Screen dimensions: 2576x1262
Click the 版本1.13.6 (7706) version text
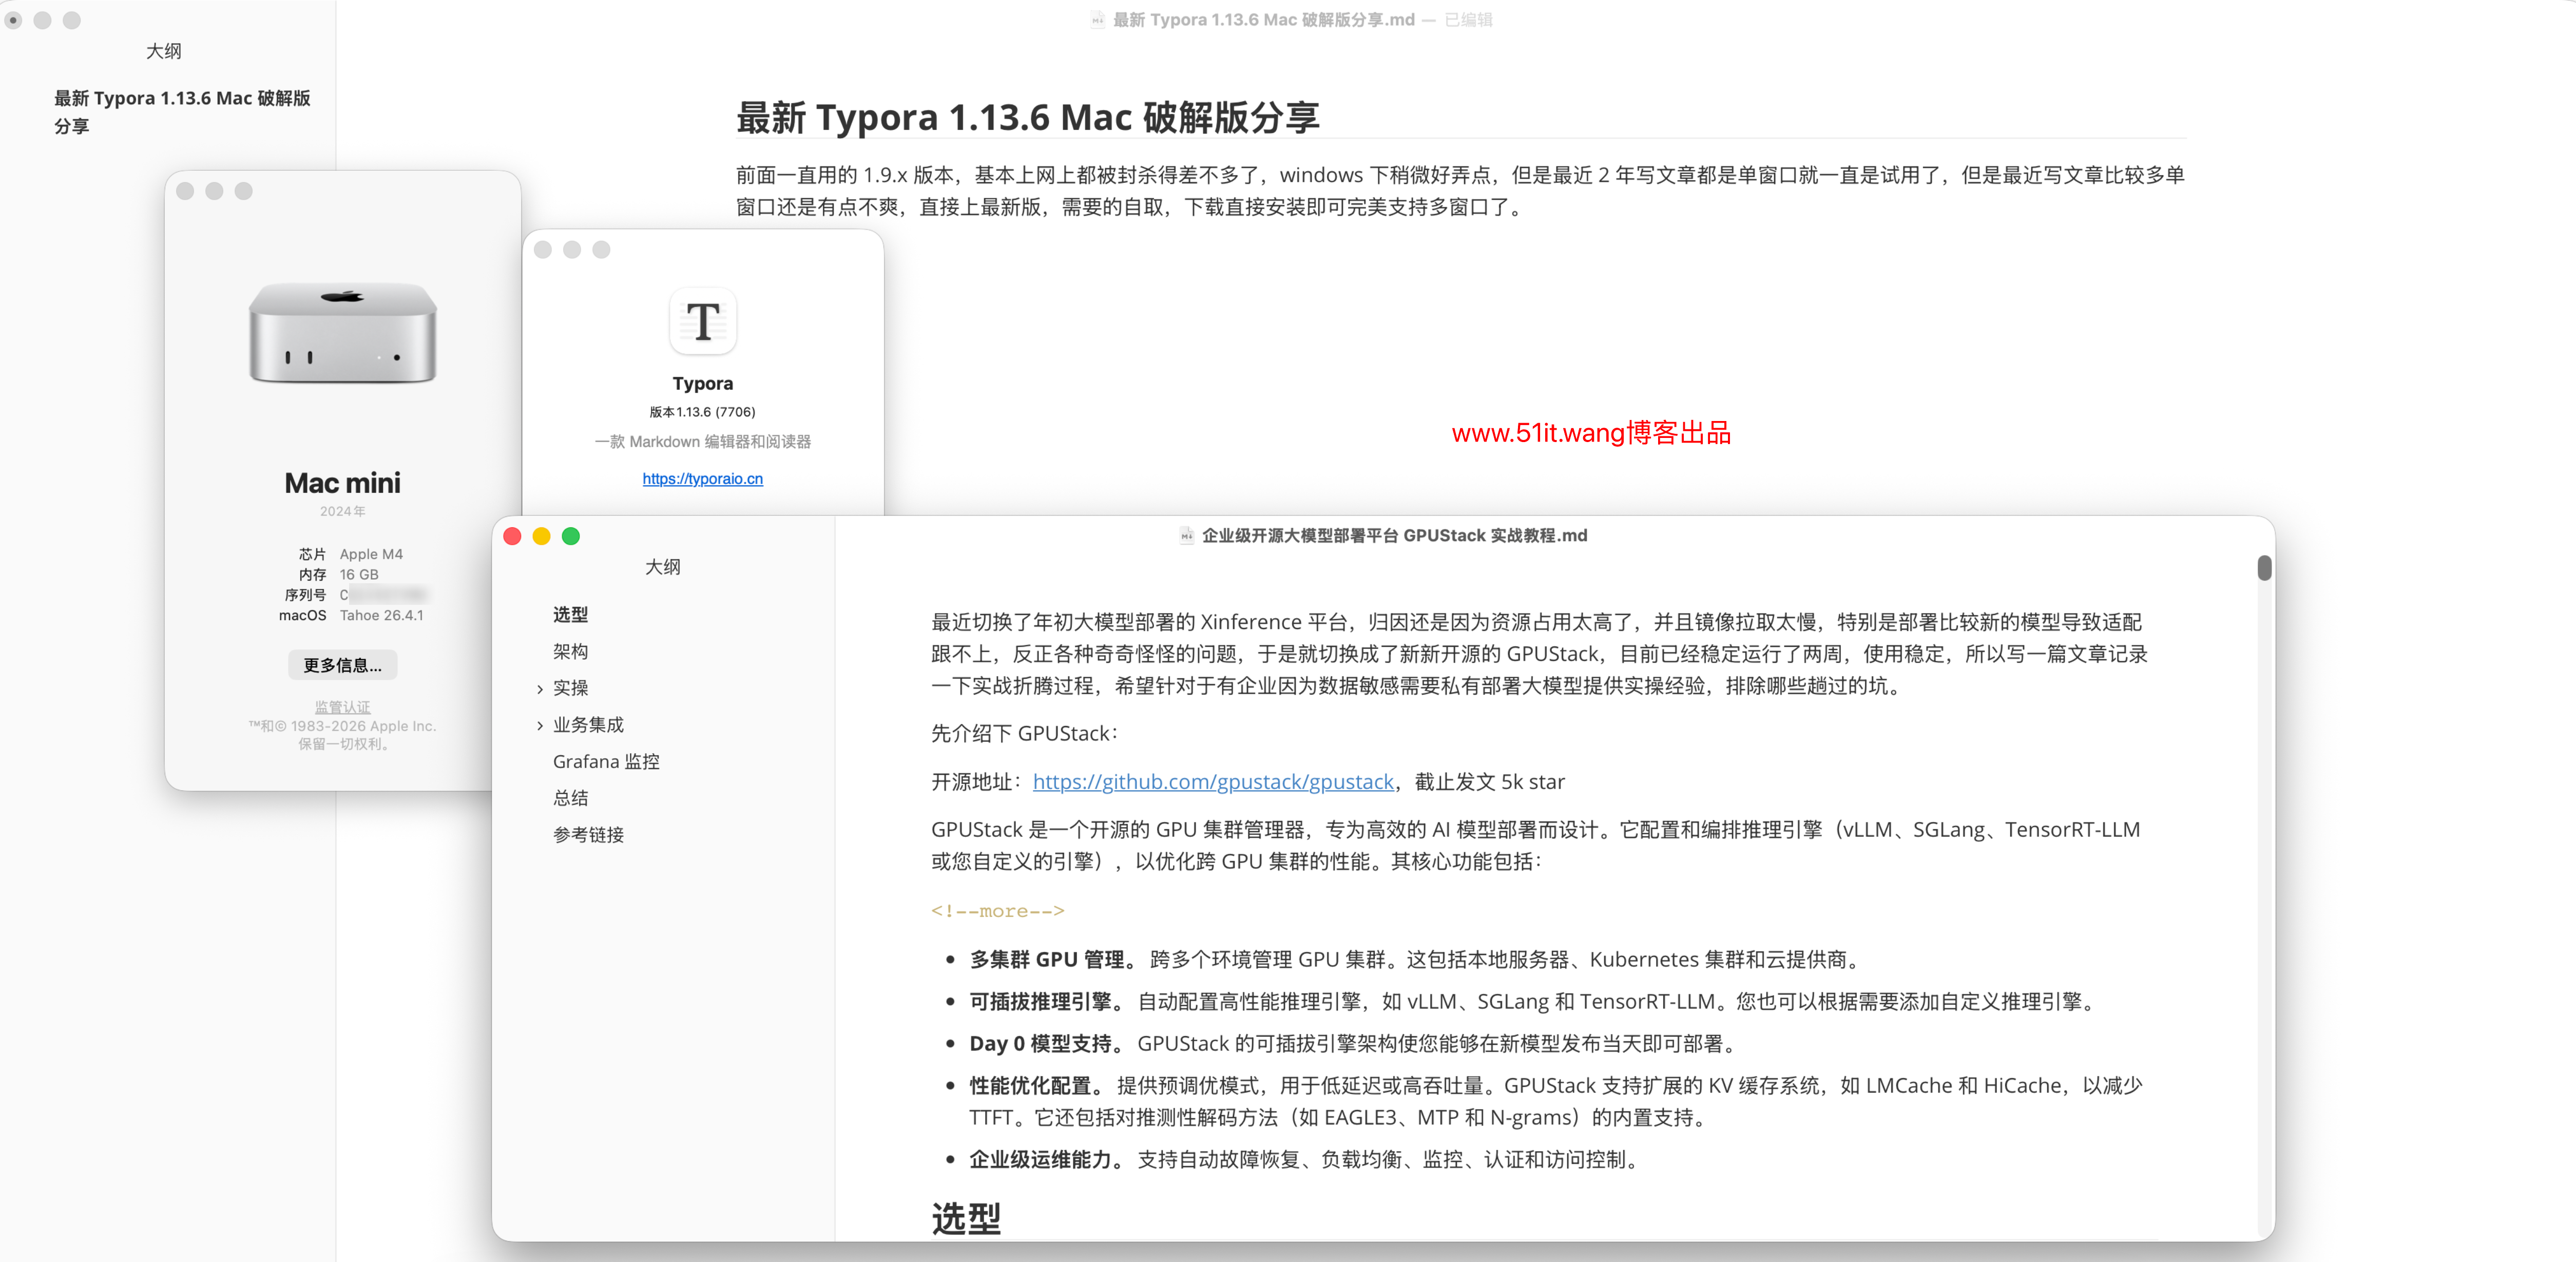tap(702, 411)
